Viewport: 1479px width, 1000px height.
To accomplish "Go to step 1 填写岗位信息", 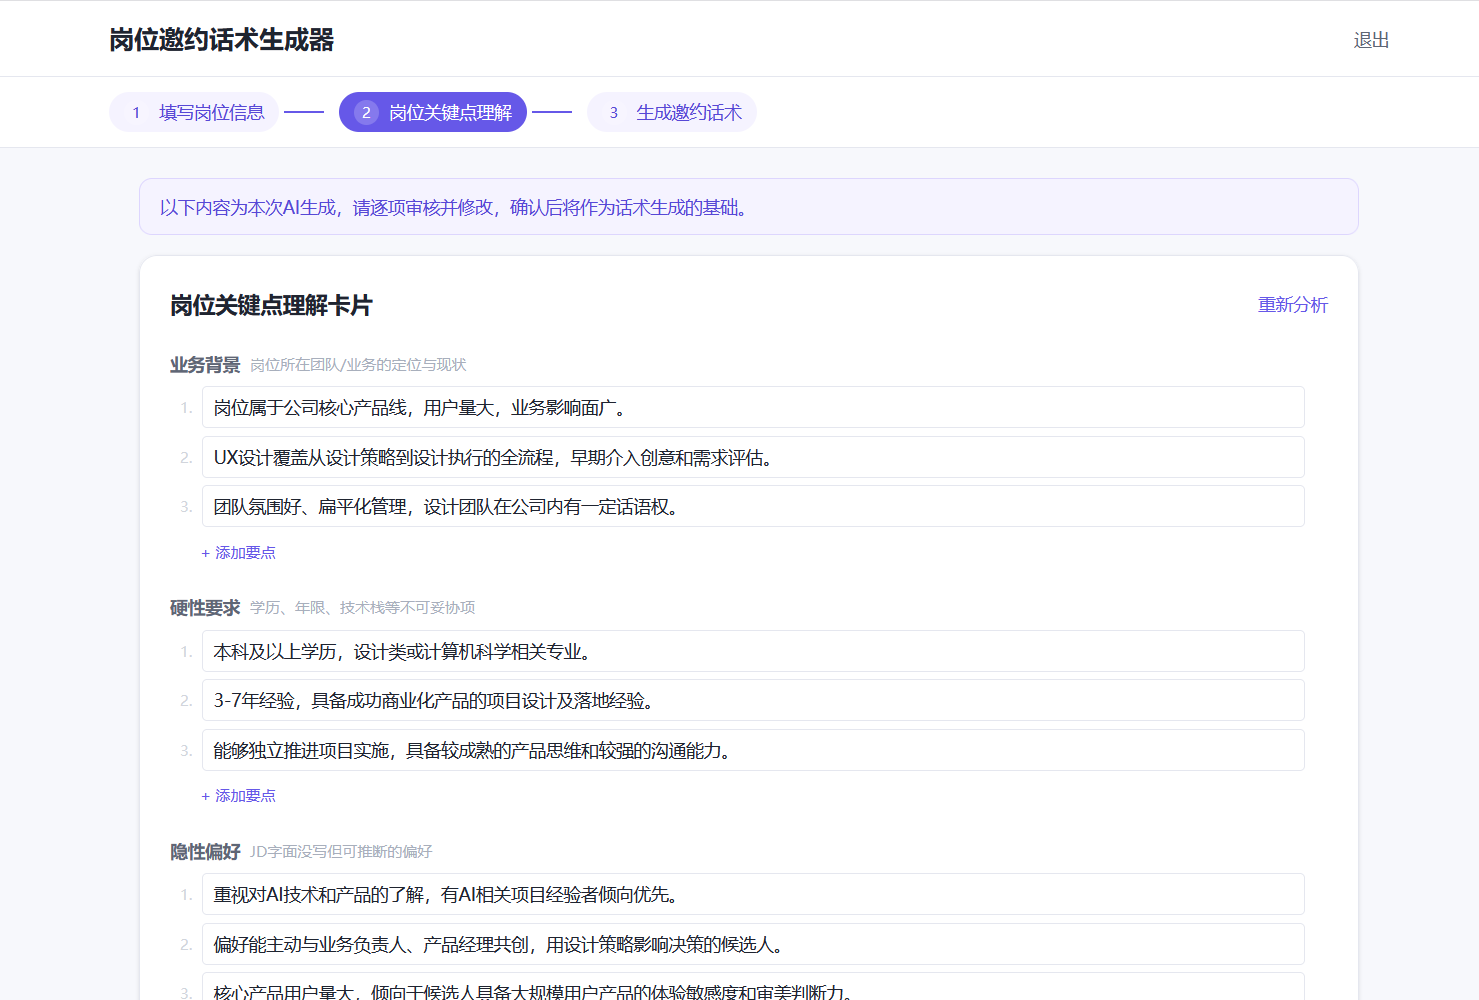I will click(194, 112).
